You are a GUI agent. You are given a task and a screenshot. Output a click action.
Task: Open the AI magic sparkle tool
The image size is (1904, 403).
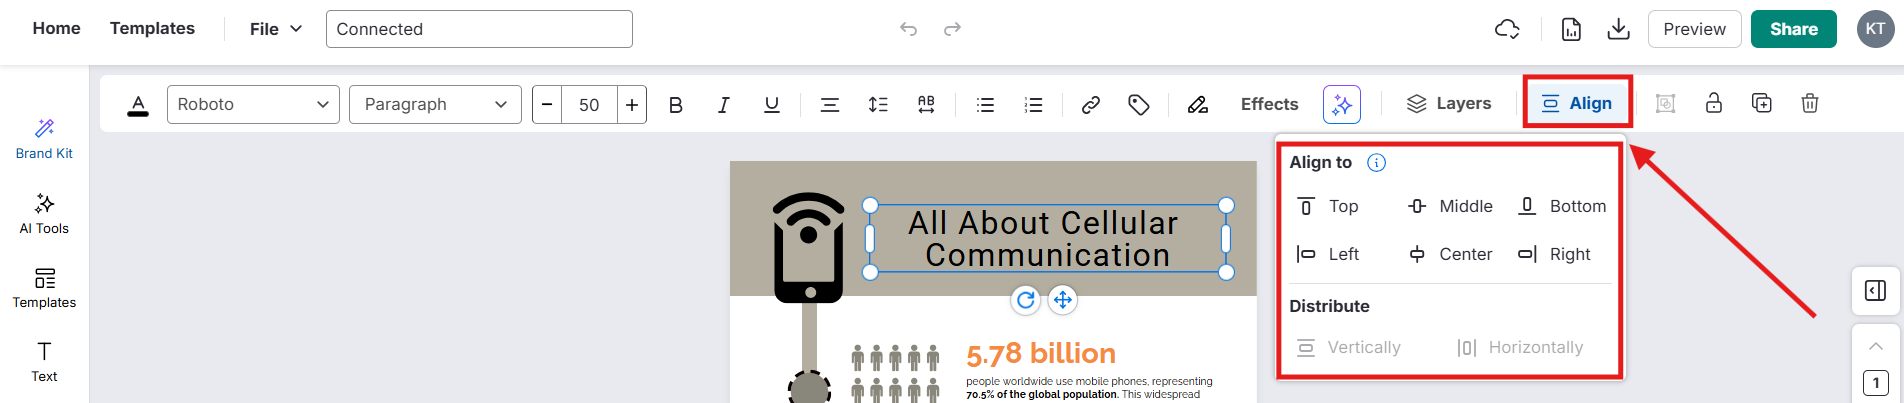point(1341,105)
